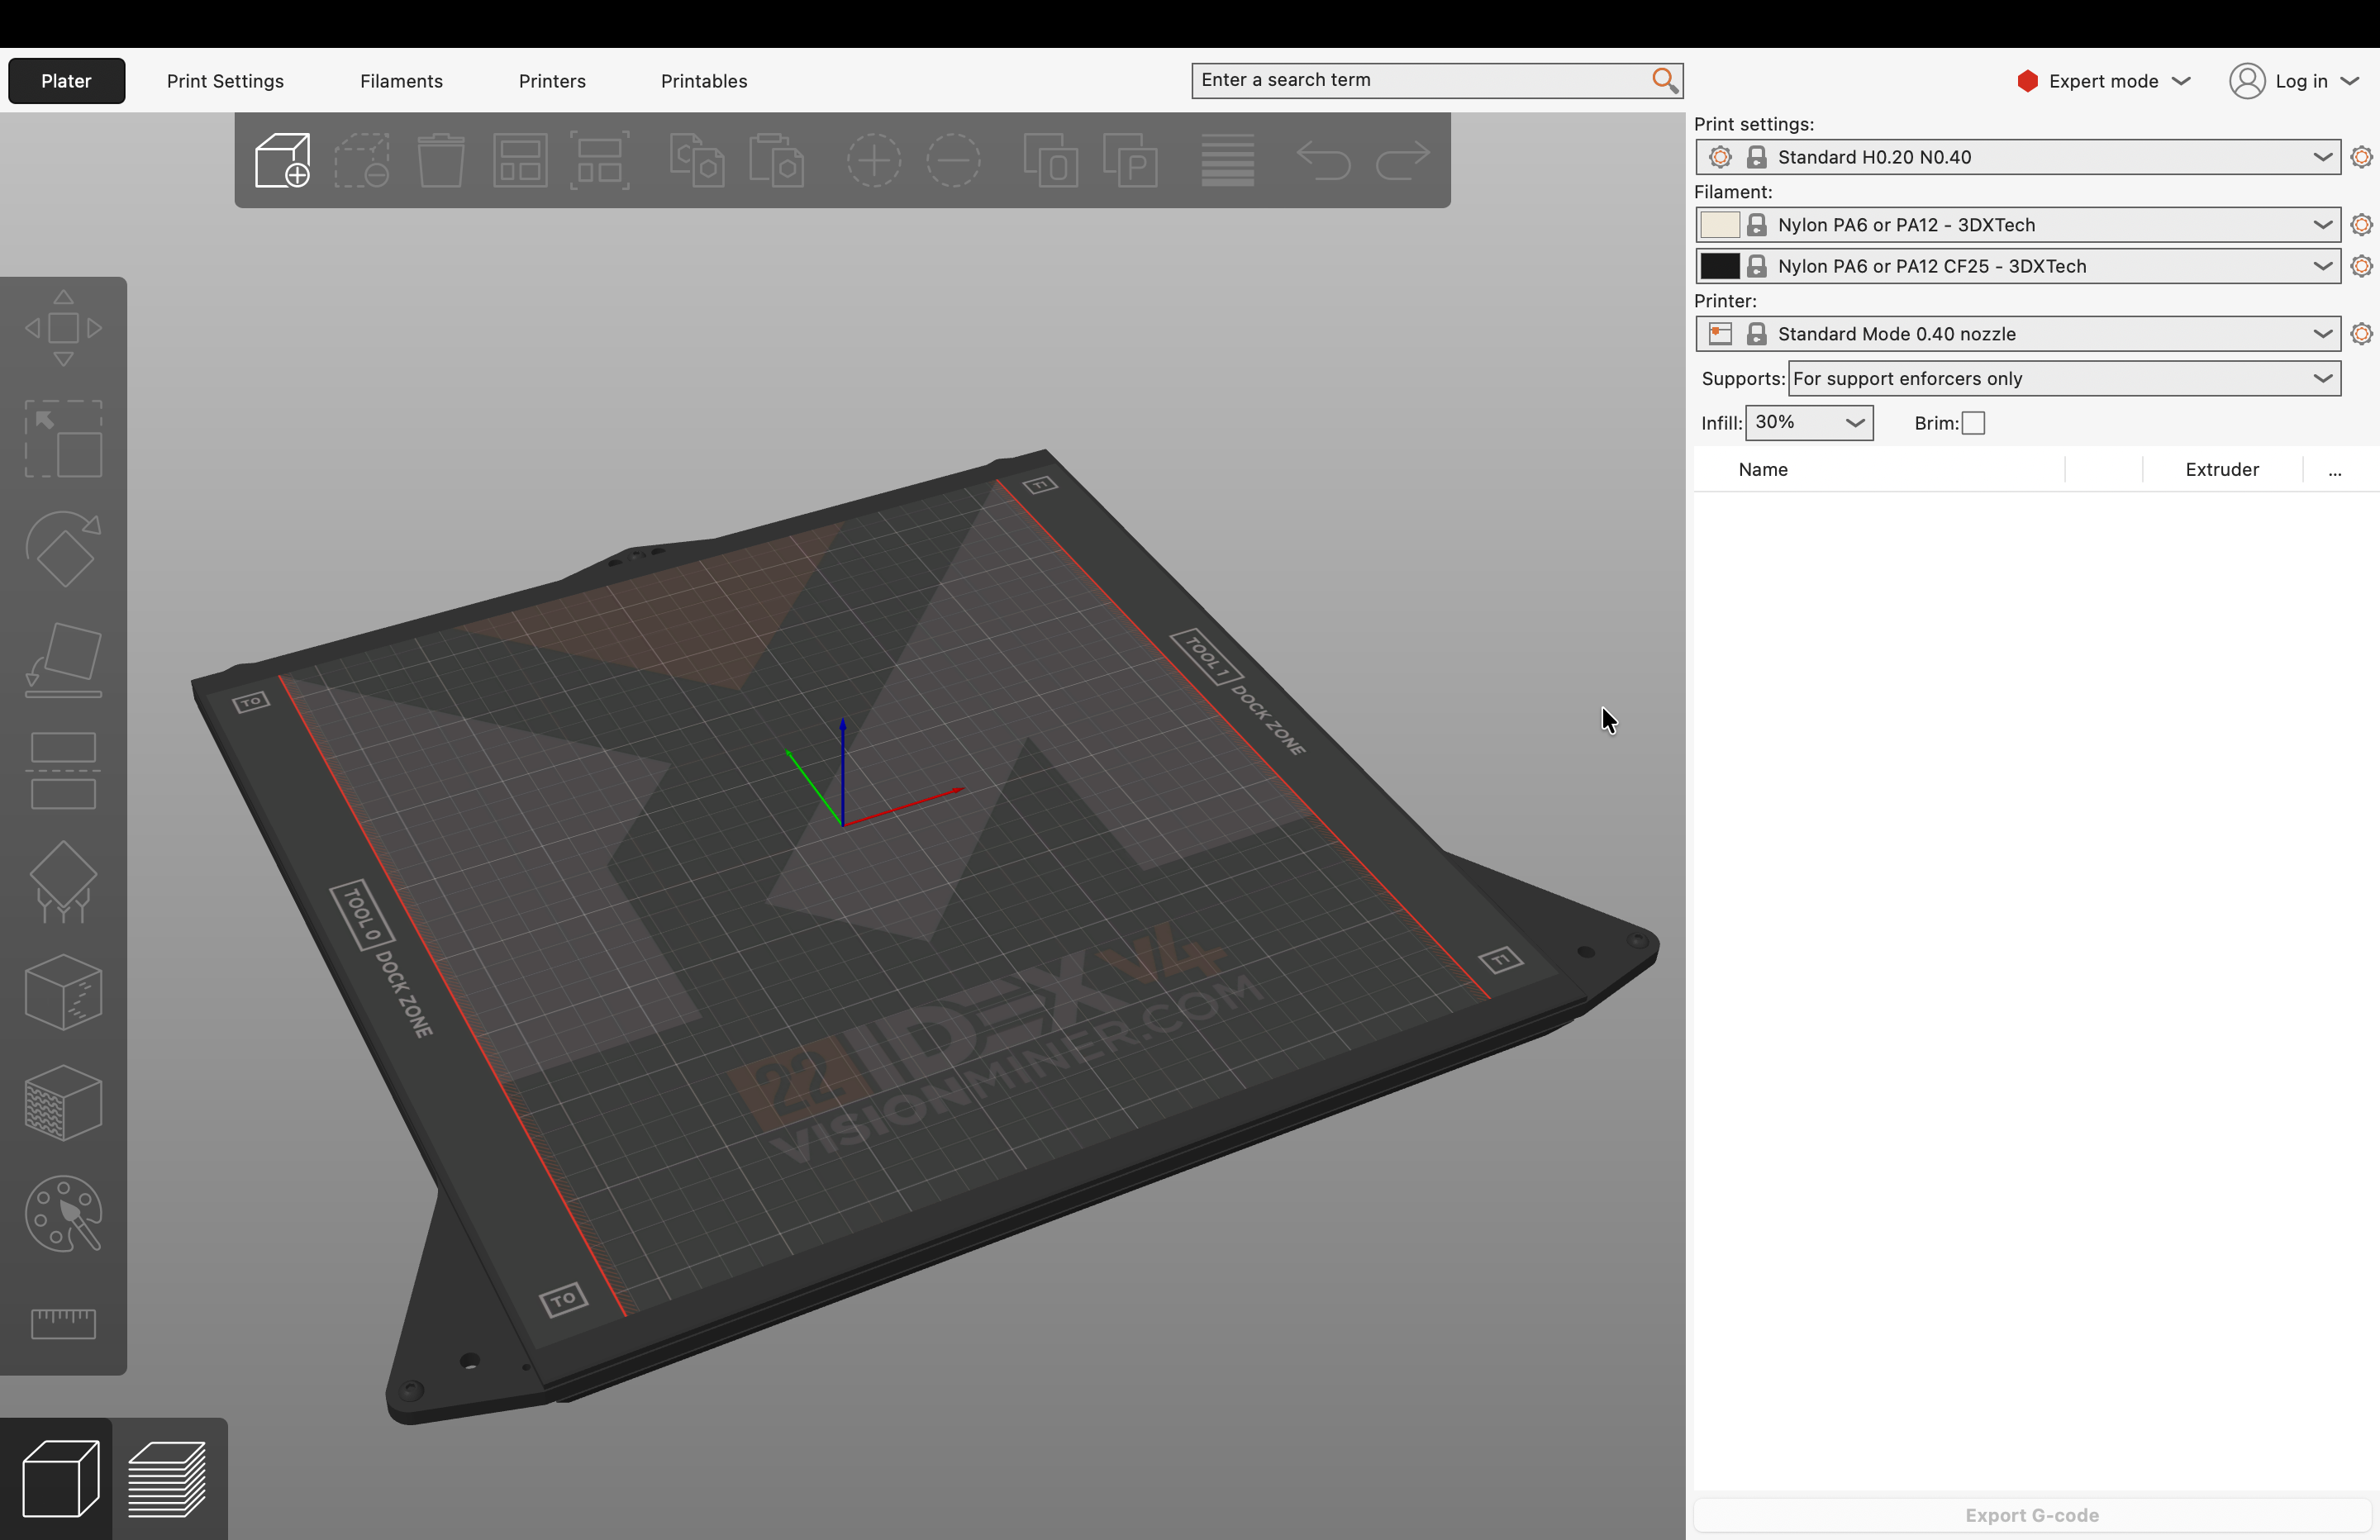Open the Expert mode dropdown
The width and height of the screenshot is (2380, 1540).
(x=2104, y=81)
